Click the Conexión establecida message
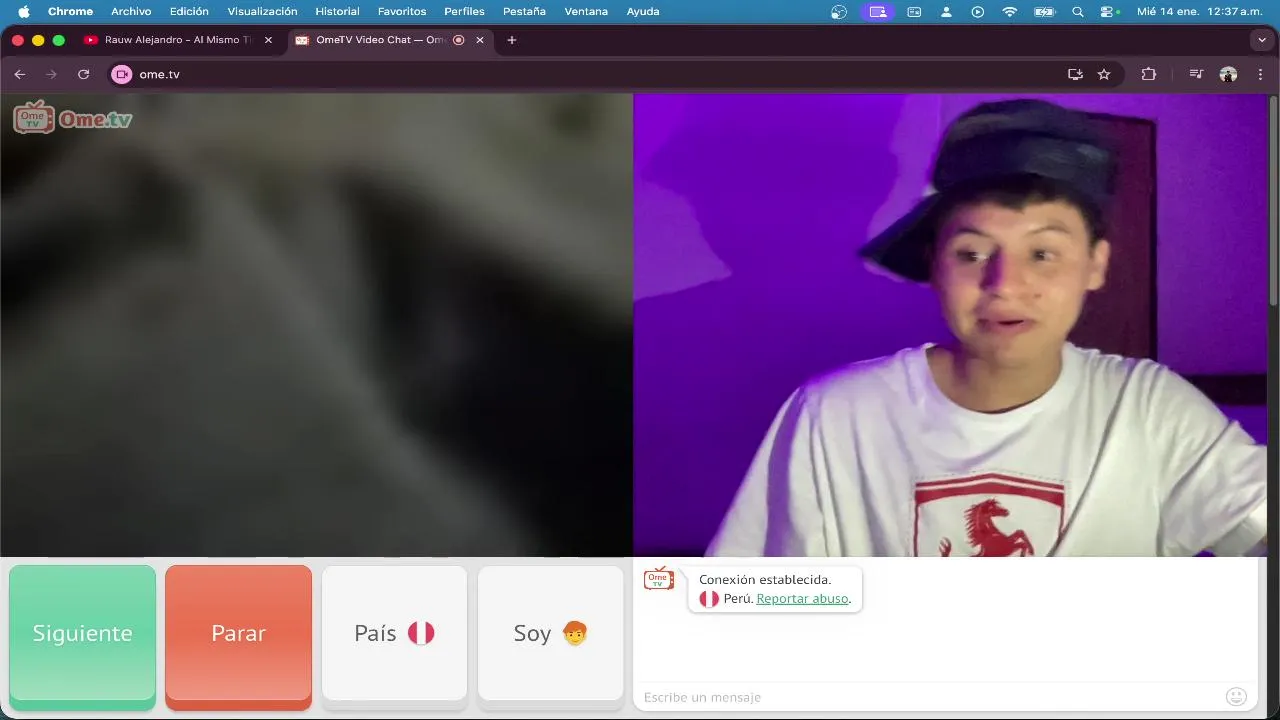 [x=765, y=579]
